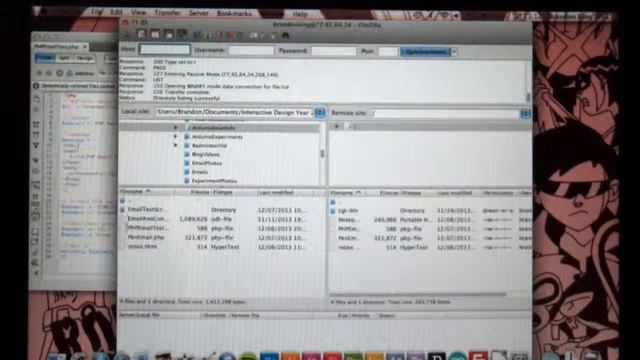Sort local files by Last modified column
The image size is (640, 360).
285,192
